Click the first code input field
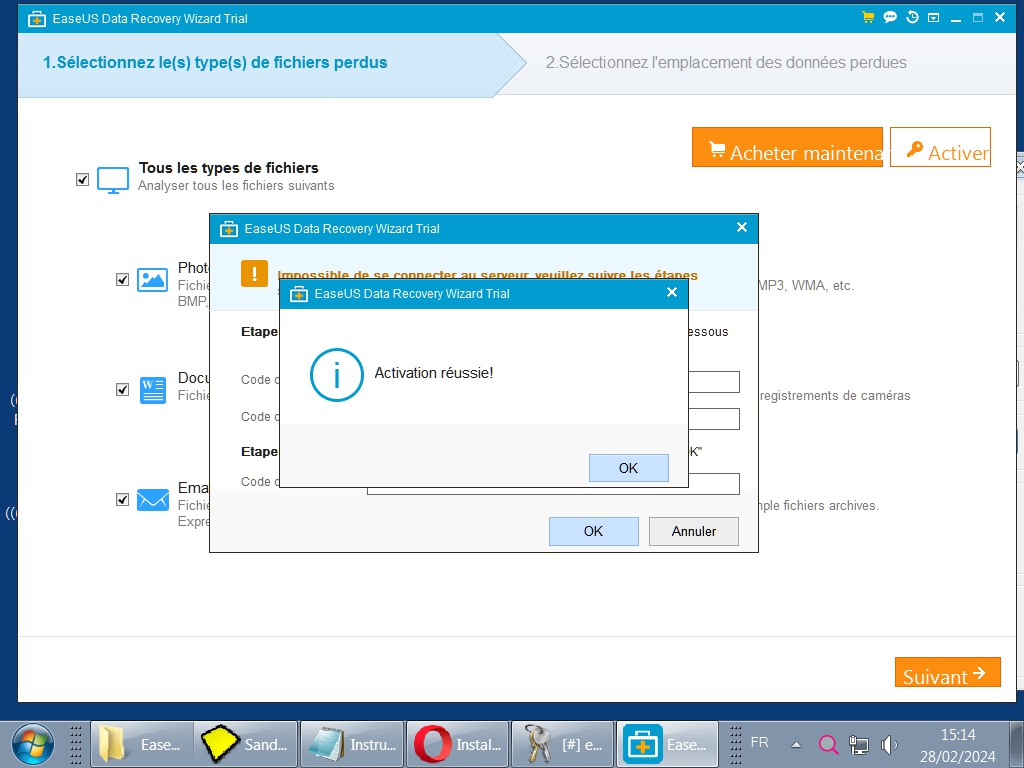 click(x=714, y=382)
